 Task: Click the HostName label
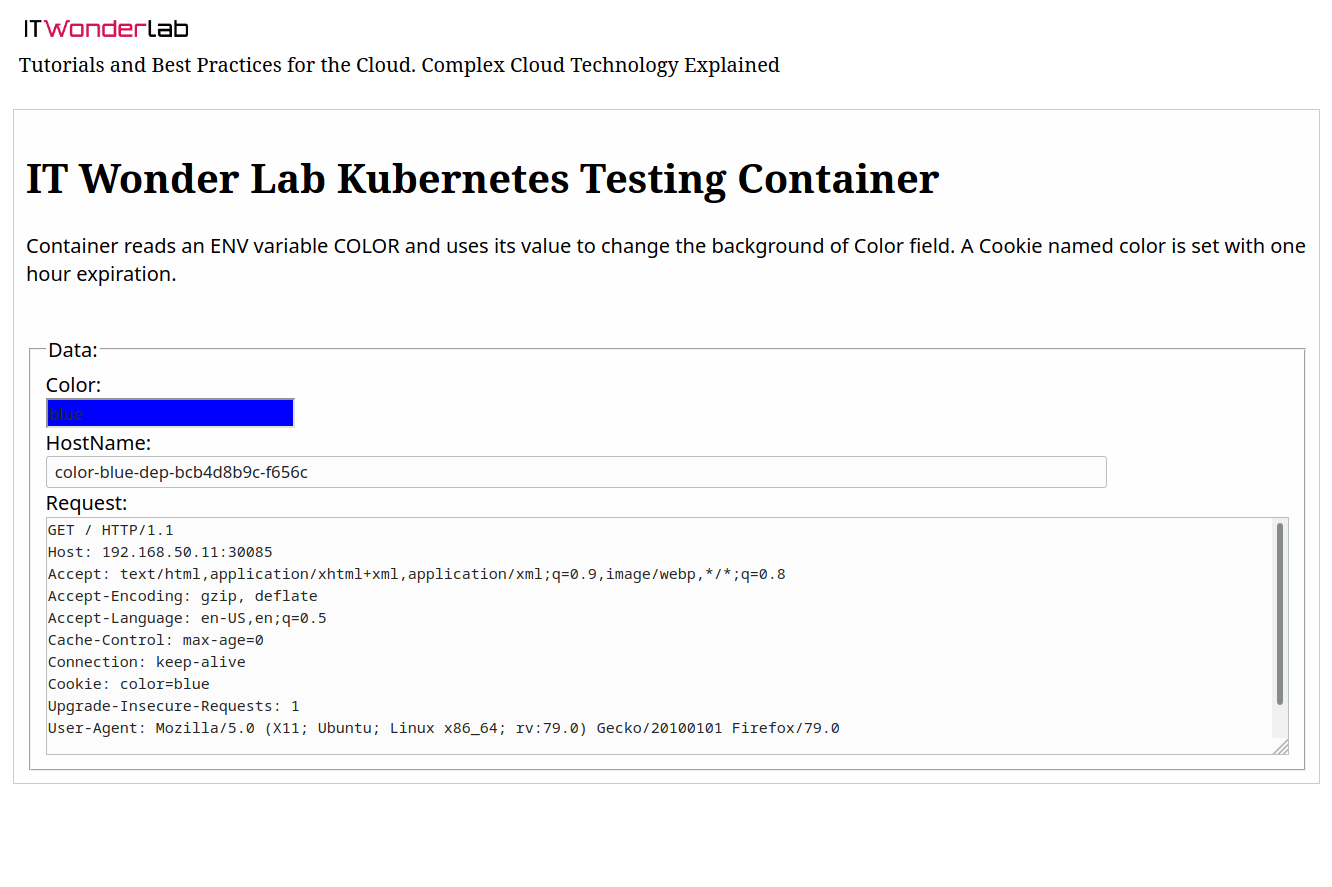(98, 443)
